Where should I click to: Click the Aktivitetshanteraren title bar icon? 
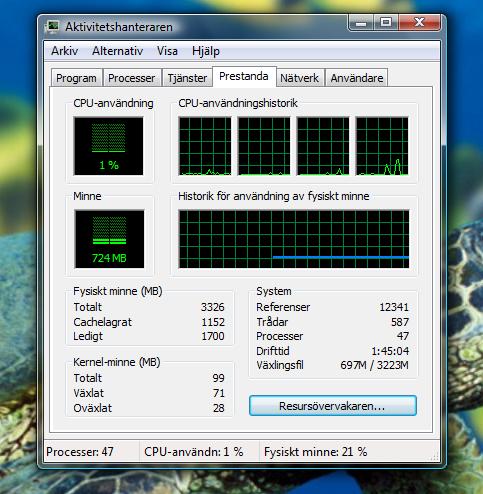(53, 27)
